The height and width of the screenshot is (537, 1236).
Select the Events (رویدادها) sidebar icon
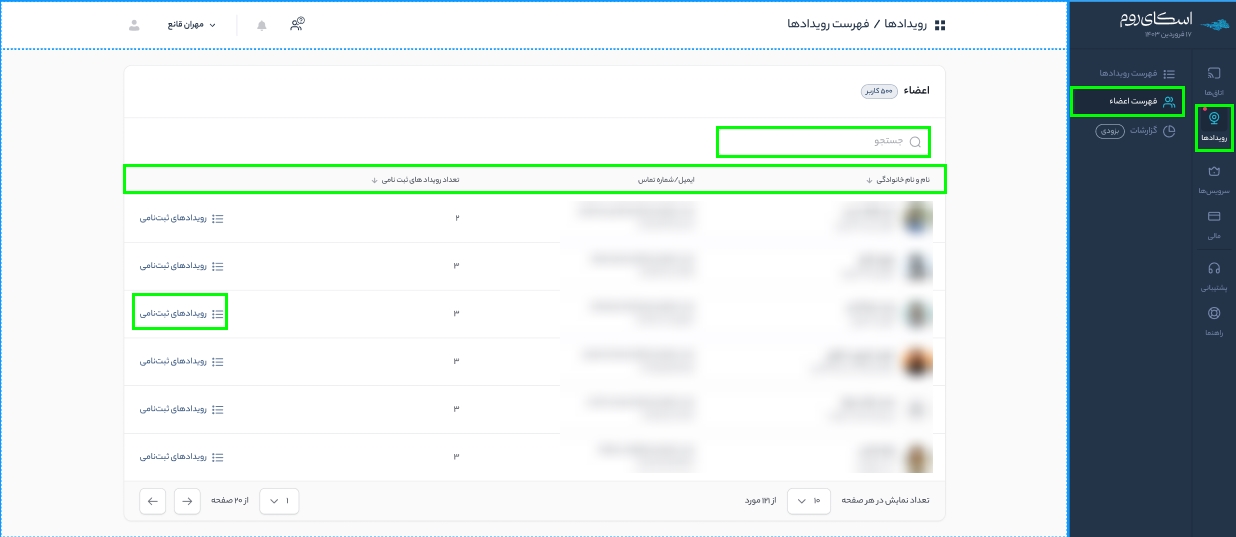(x=1214, y=126)
